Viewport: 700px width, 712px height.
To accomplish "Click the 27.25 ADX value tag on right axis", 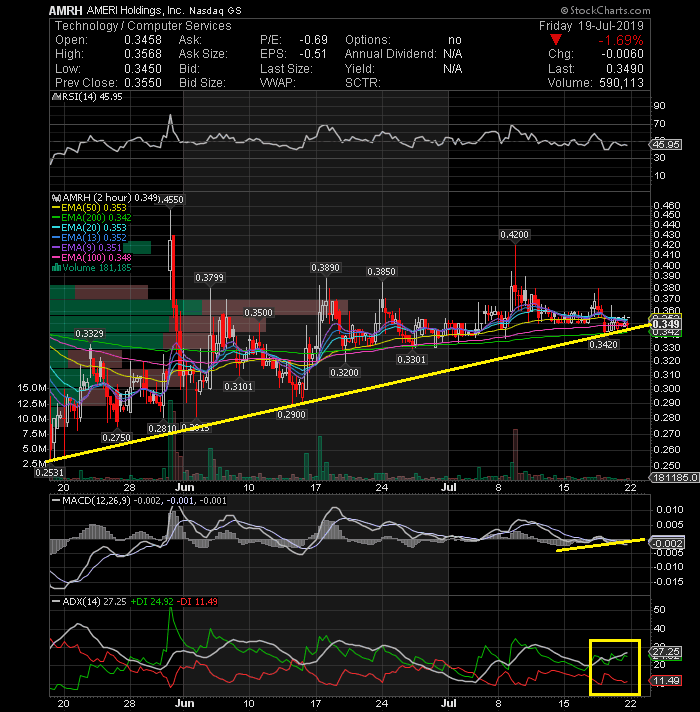I will point(666,652).
